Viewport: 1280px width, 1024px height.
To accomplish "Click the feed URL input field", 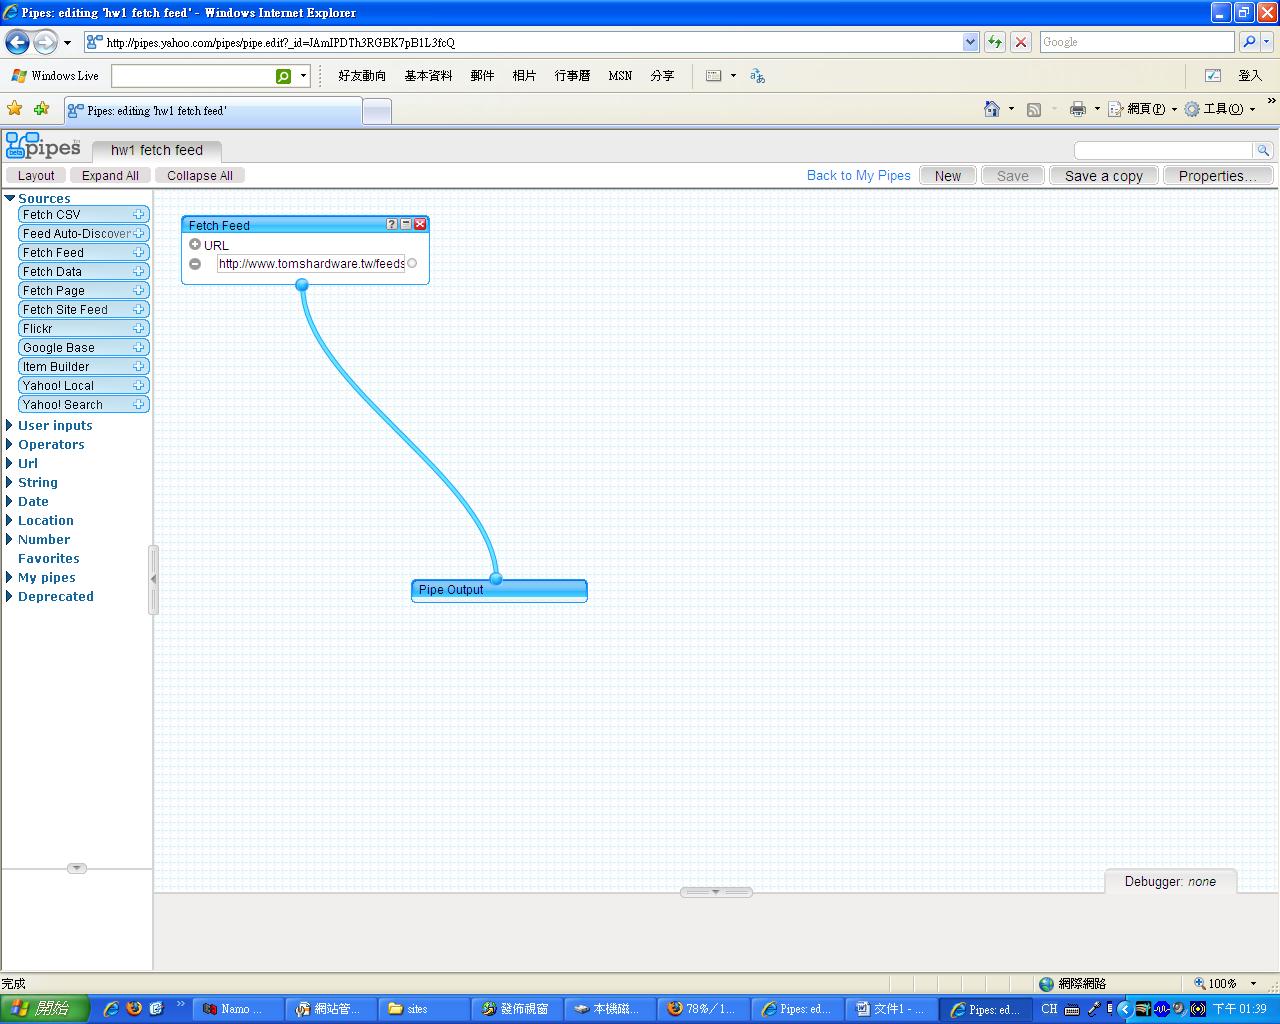I will pos(311,264).
